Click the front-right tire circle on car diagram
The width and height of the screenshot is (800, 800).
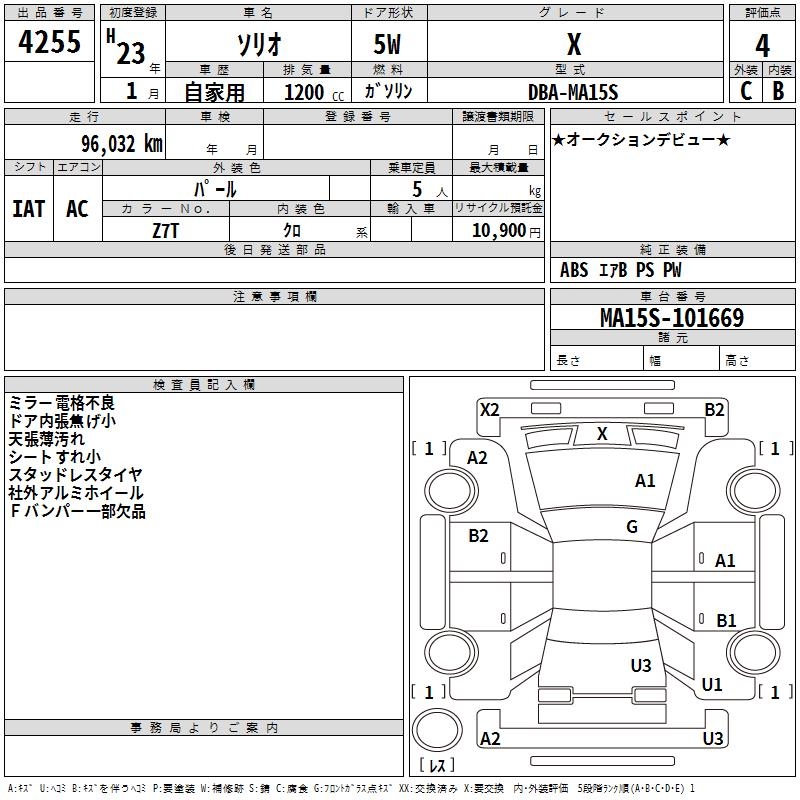point(754,491)
